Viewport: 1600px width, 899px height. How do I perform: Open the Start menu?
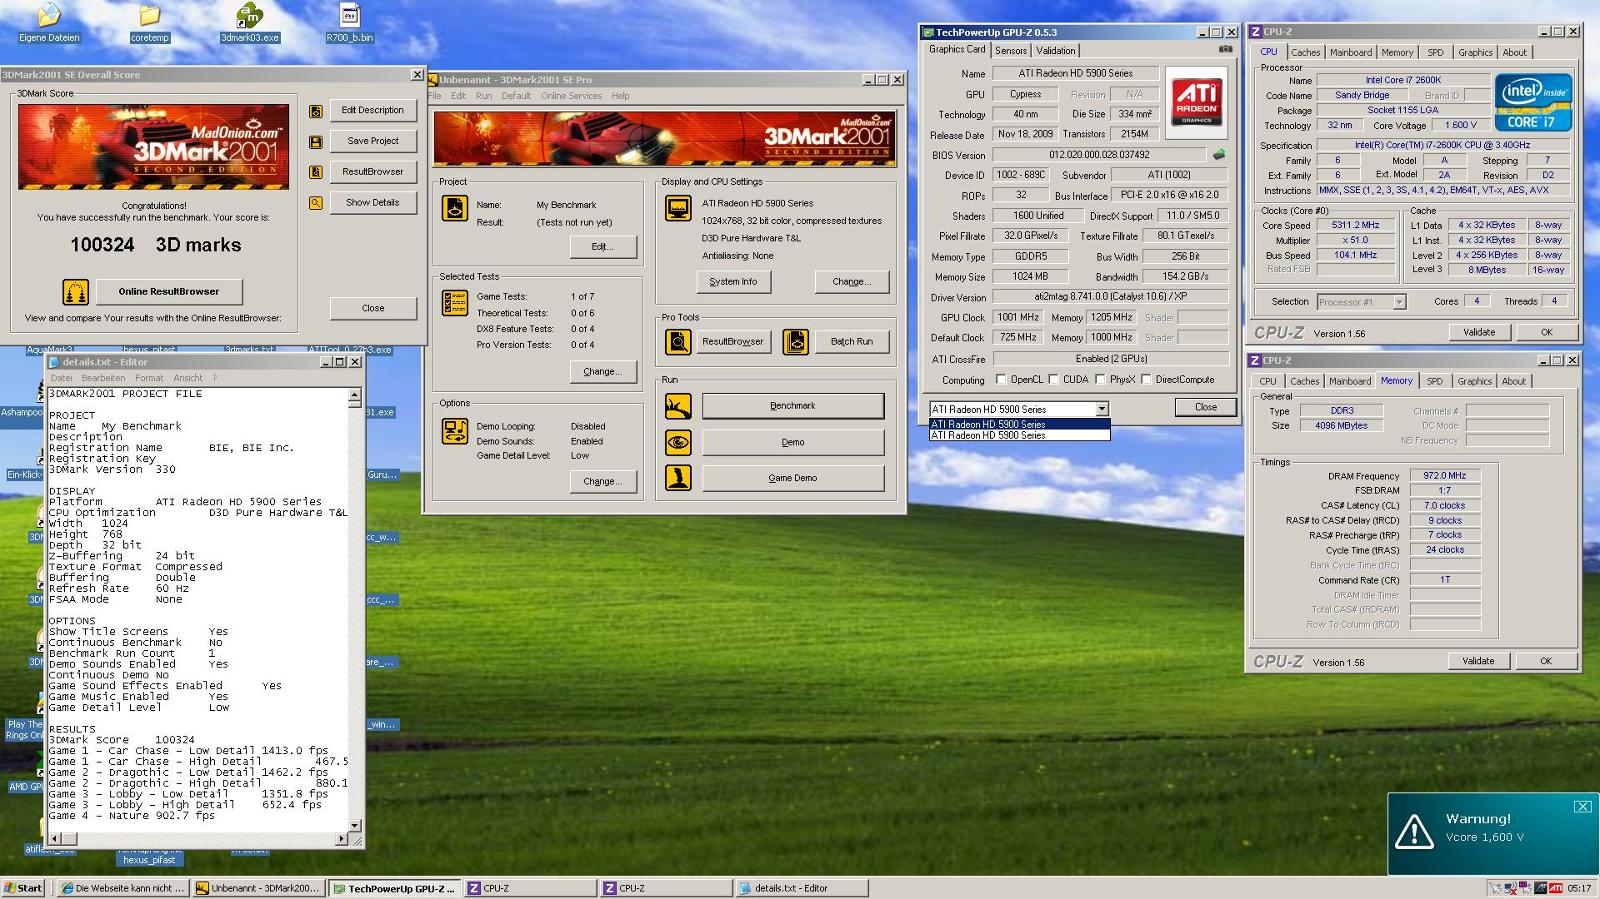click(x=23, y=888)
